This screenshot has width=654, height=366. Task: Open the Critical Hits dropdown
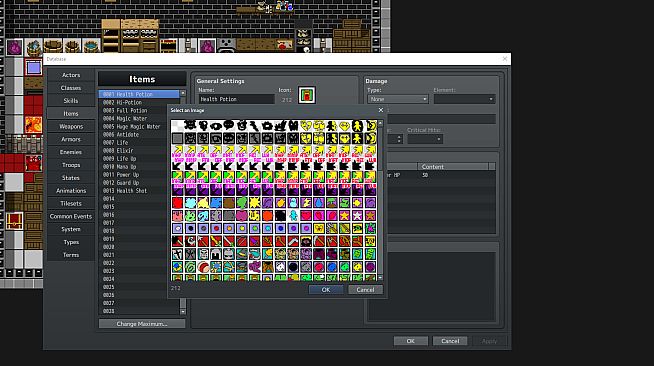pos(425,139)
